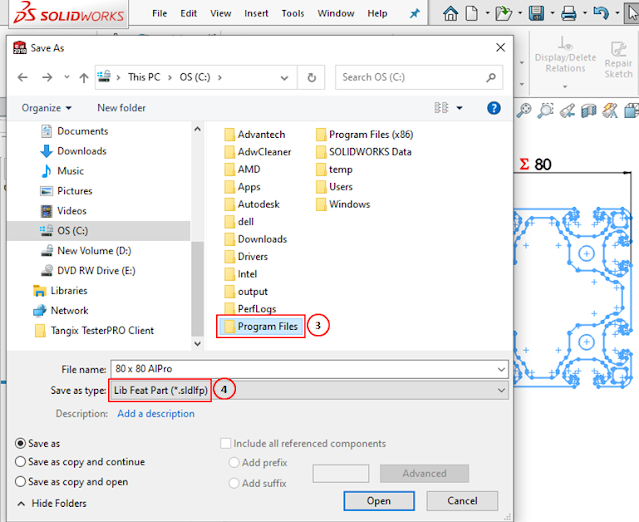This screenshot has width=639, height=522.
Task: Select the Save as radio button
Action: [x=20, y=443]
